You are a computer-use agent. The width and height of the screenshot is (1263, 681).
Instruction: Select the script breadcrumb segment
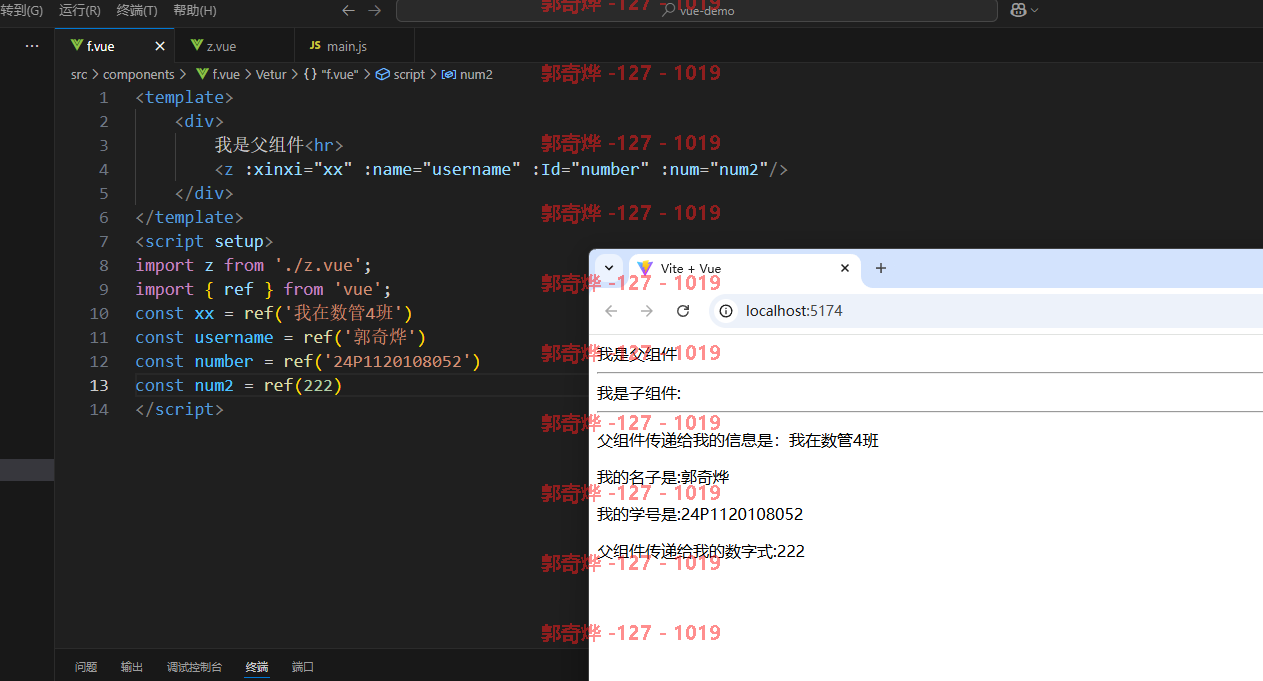click(x=400, y=74)
